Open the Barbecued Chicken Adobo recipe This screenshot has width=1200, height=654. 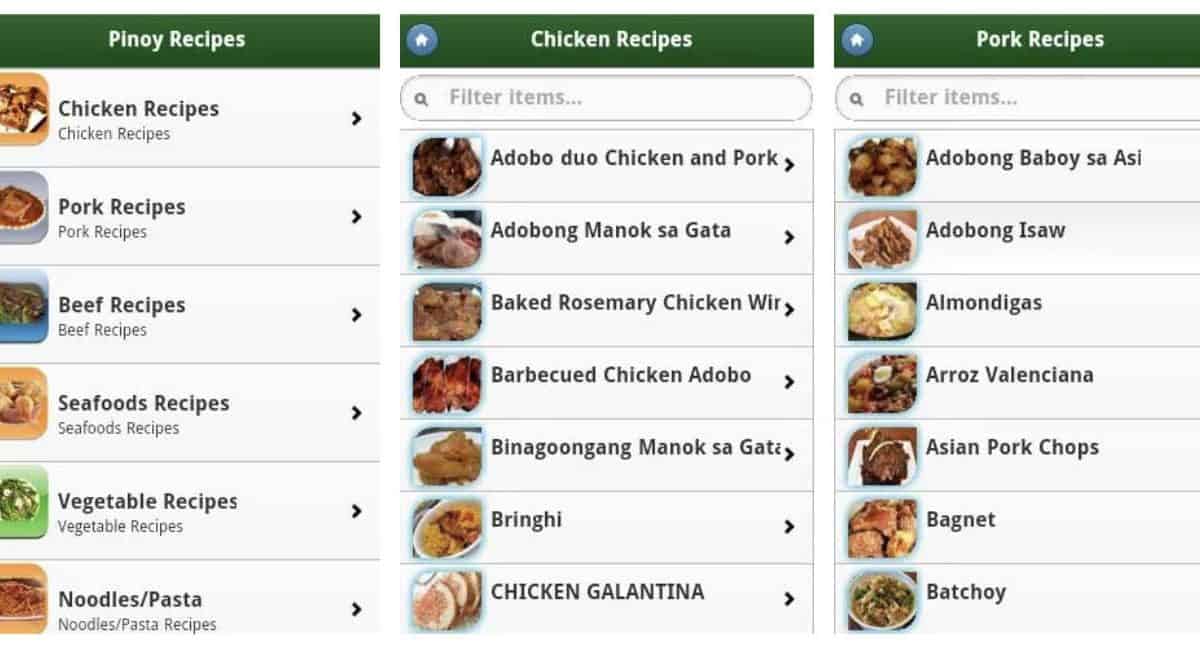click(x=620, y=375)
